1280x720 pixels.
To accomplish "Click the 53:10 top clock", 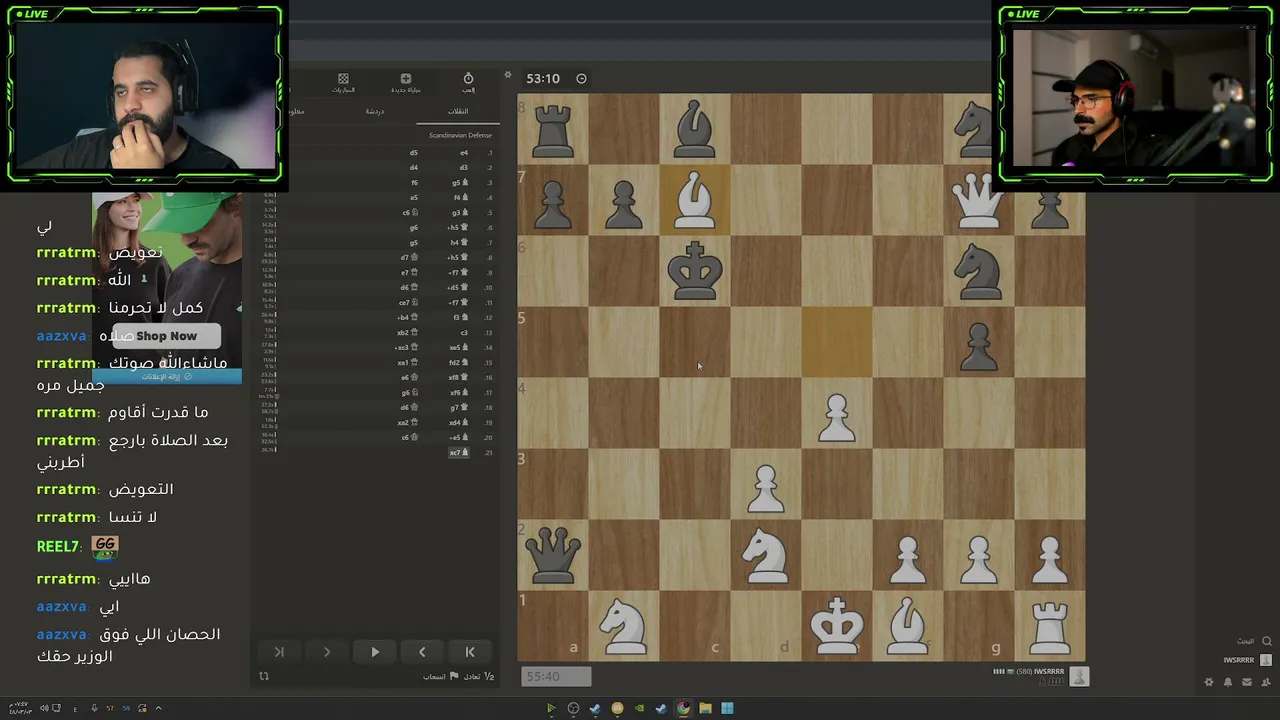I will point(543,79).
